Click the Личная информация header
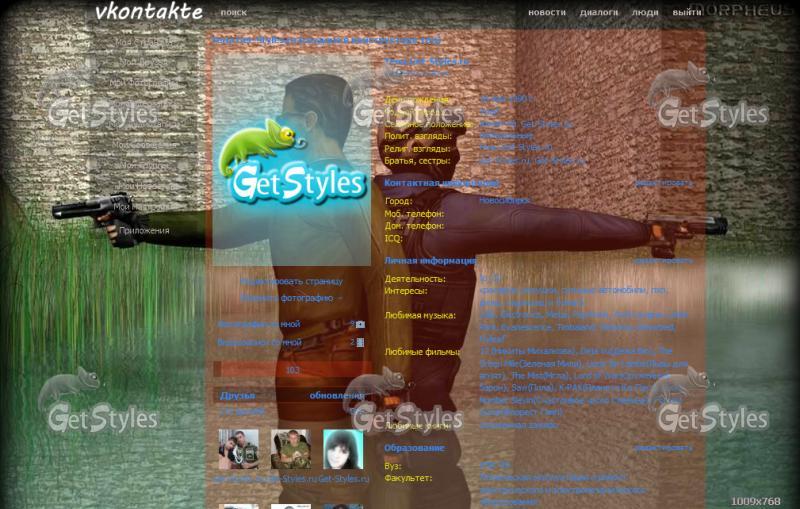800x509 pixels. [x=430, y=261]
